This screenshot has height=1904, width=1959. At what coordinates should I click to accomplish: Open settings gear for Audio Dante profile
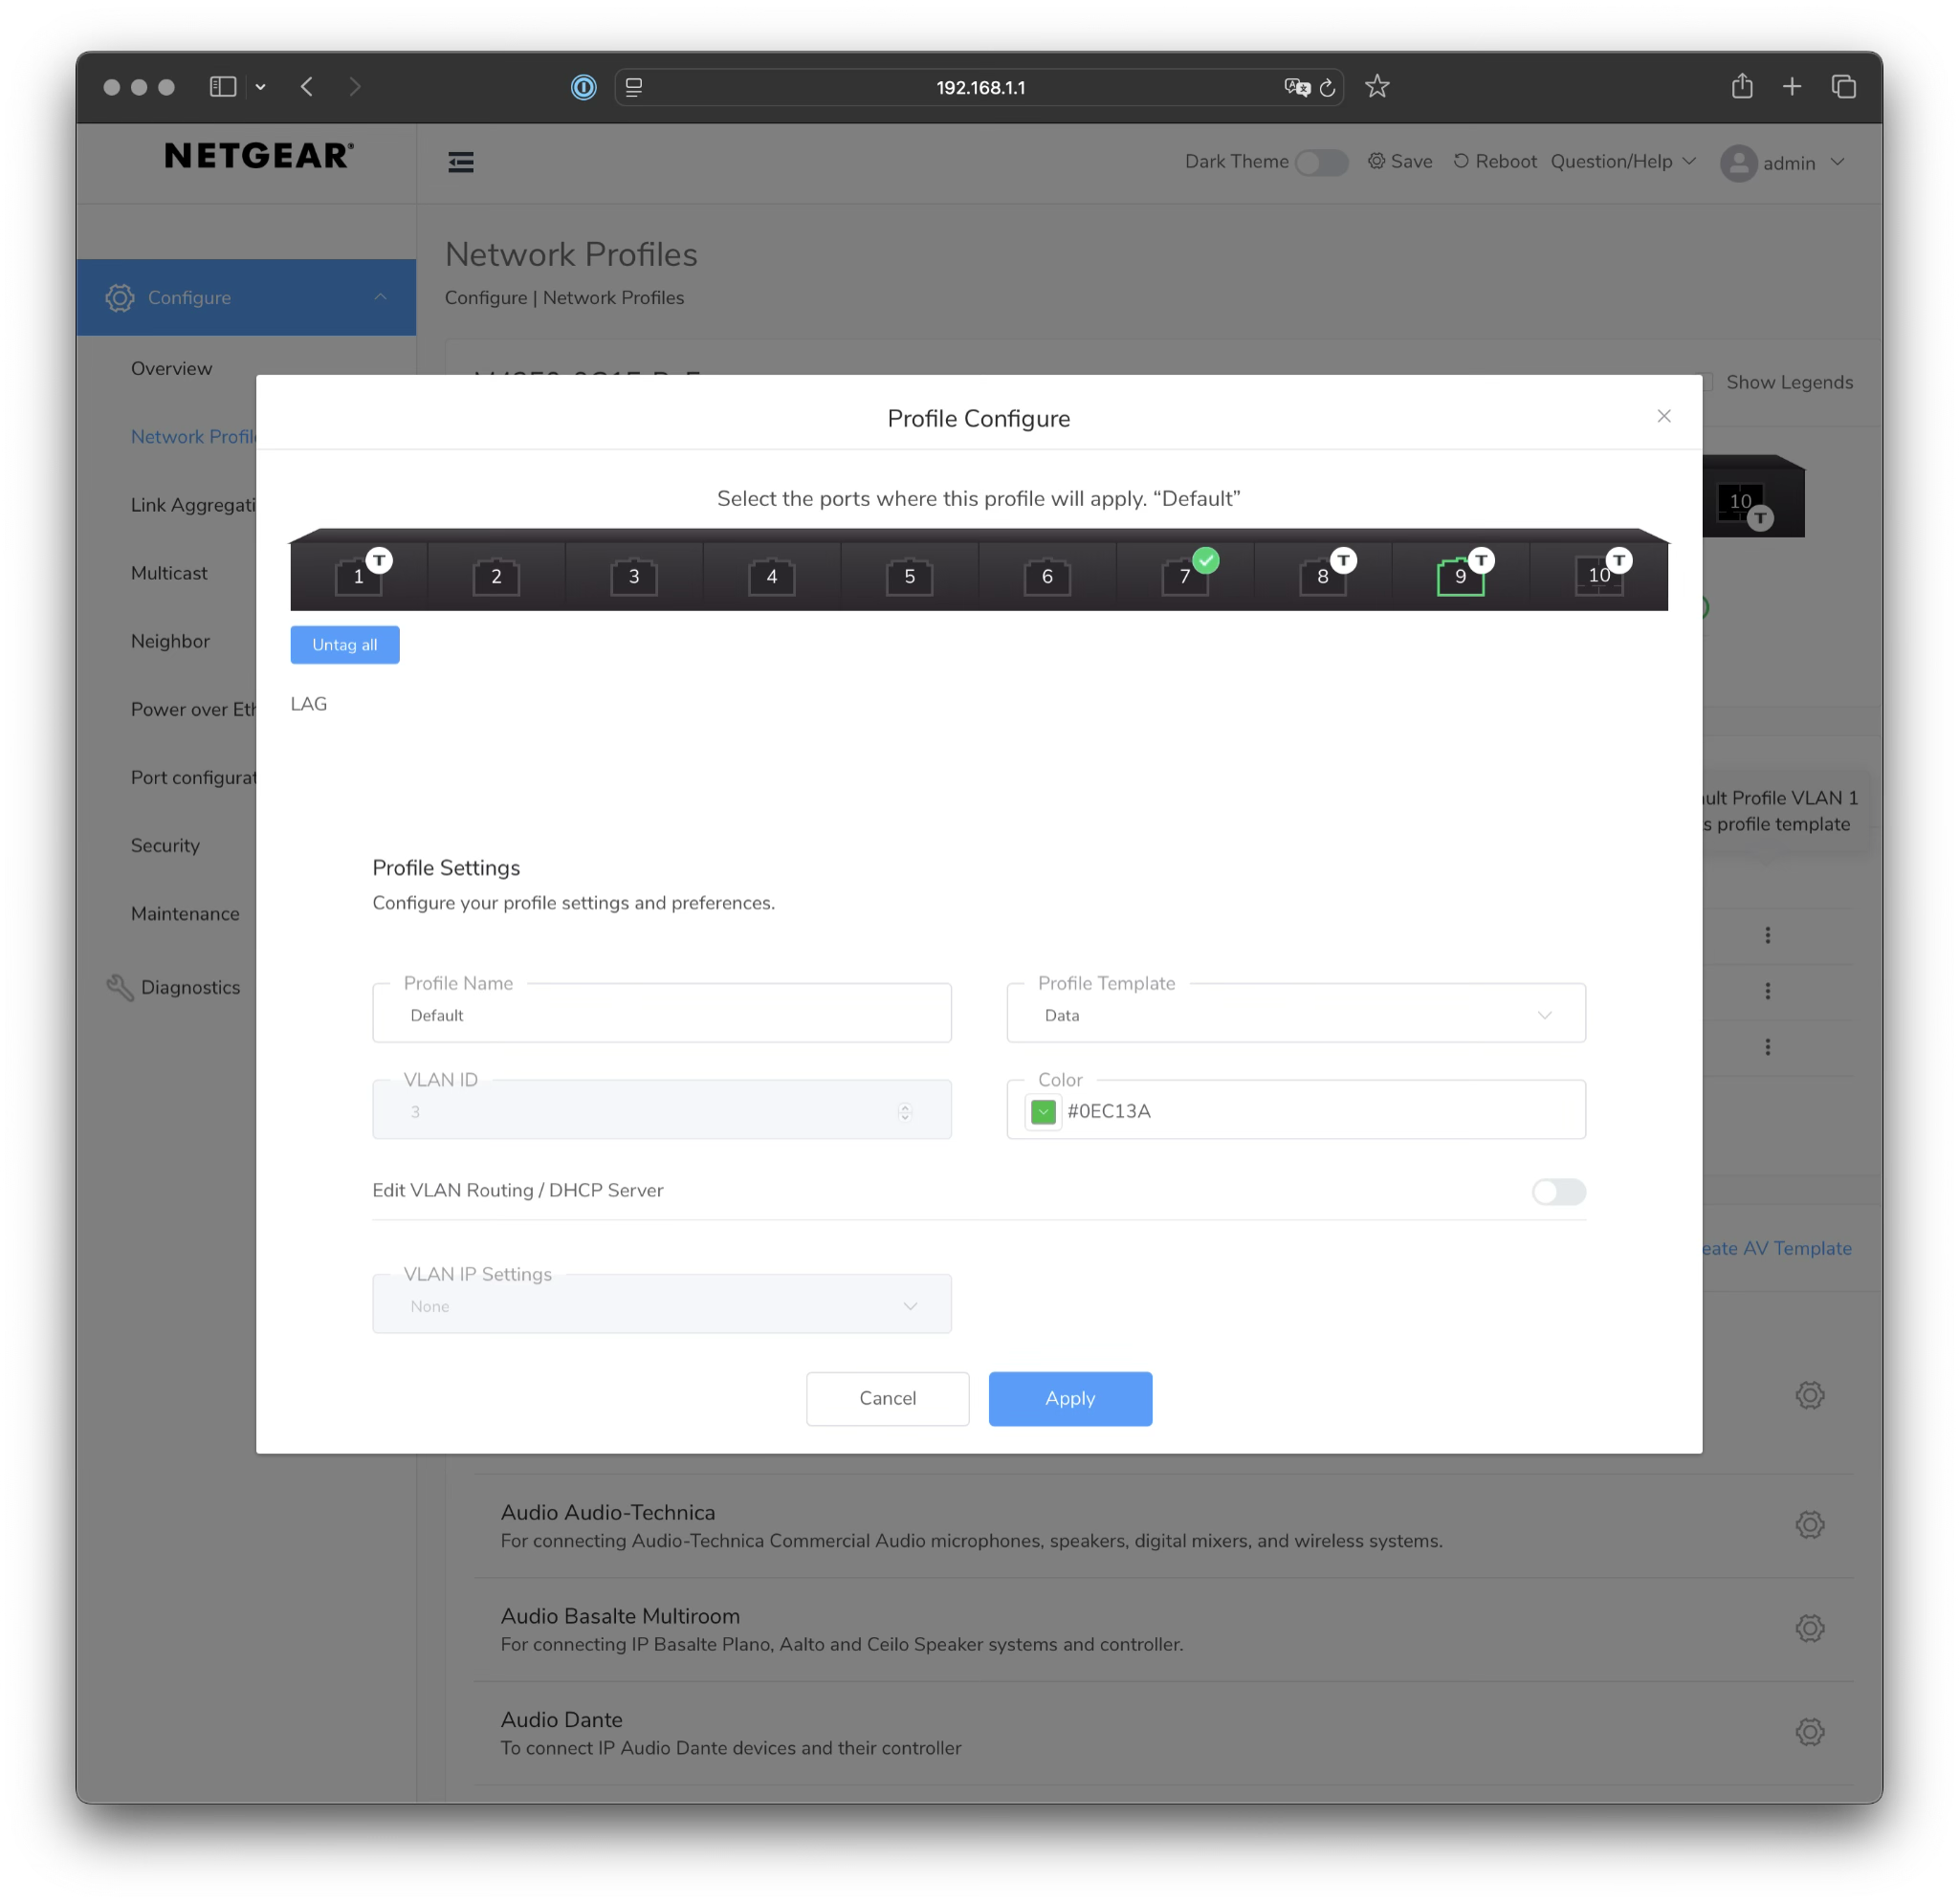pyautogui.click(x=1810, y=1732)
